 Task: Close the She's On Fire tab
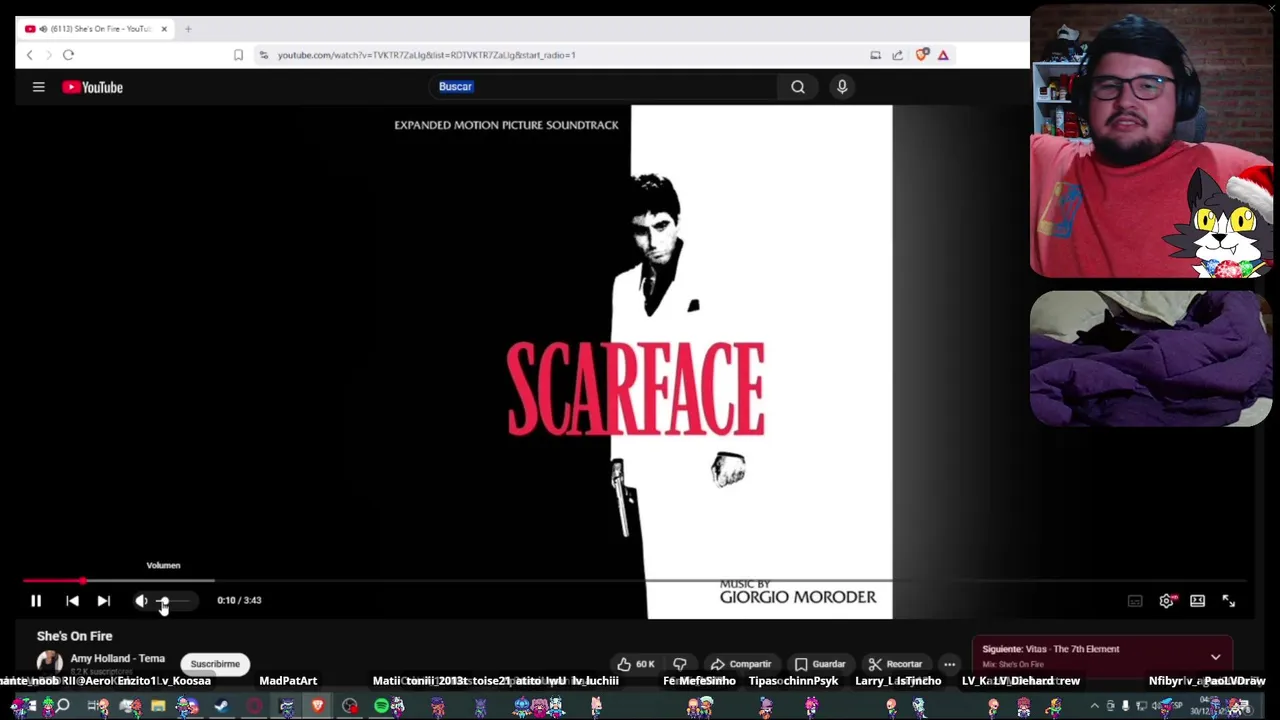pyautogui.click(x=164, y=29)
